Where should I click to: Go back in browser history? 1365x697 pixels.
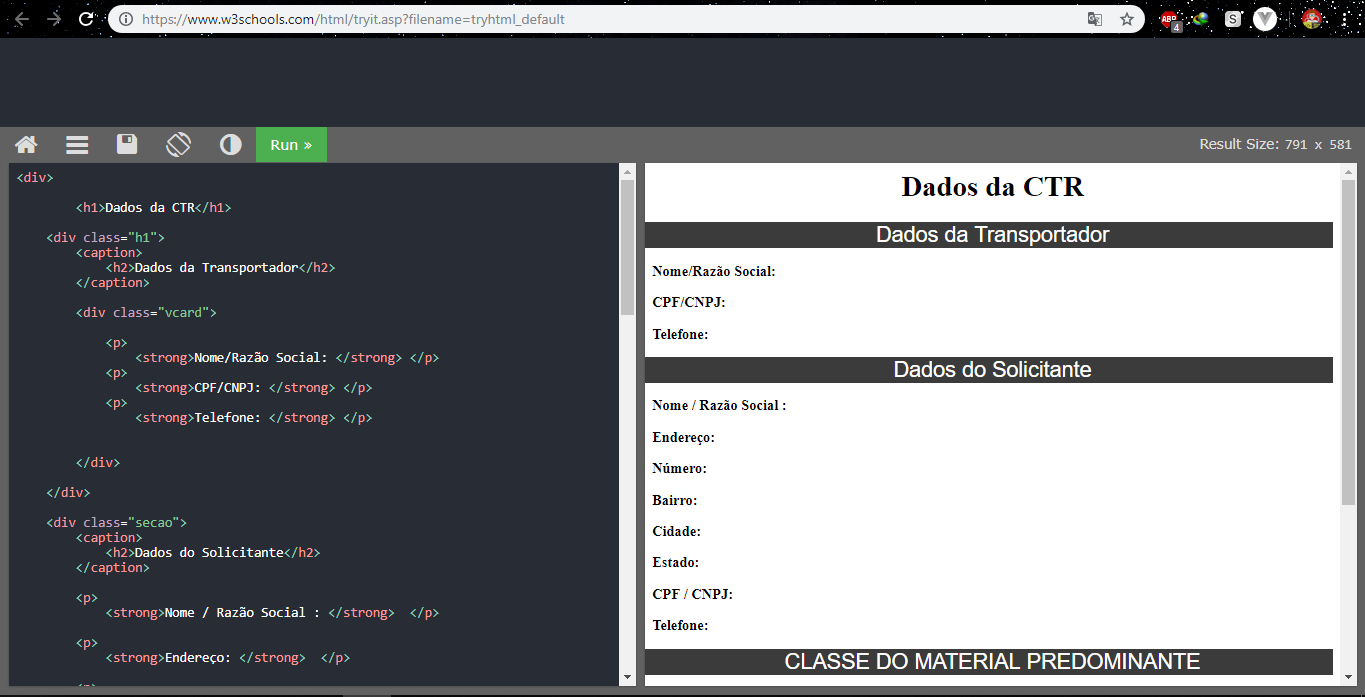(x=22, y=19)
